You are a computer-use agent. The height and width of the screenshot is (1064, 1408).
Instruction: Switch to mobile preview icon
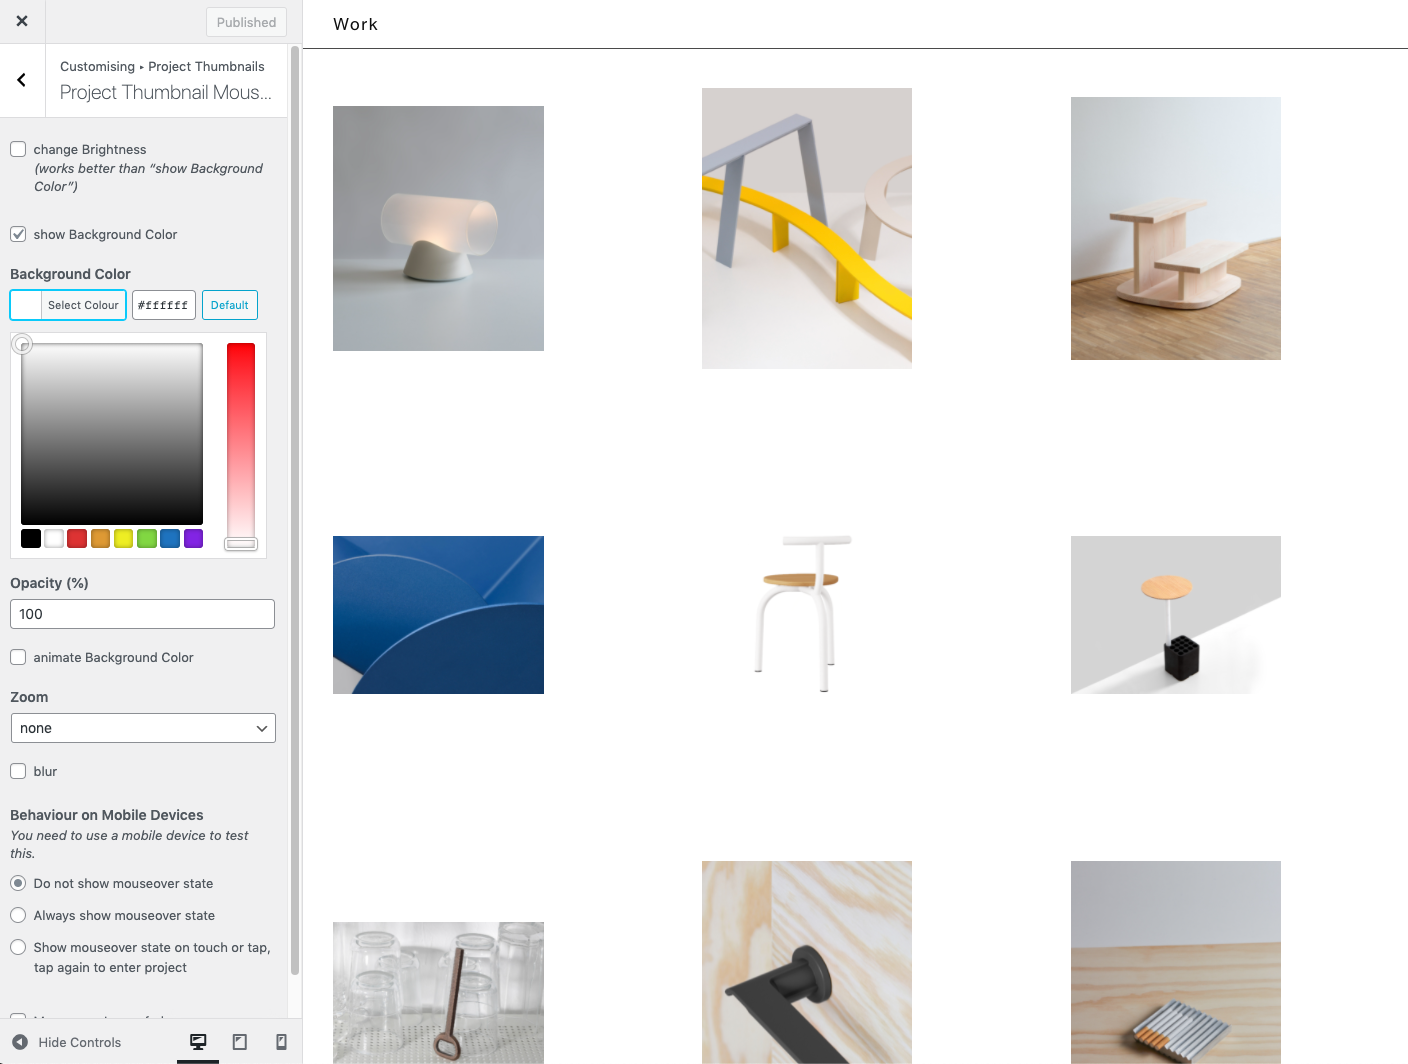281,1042
